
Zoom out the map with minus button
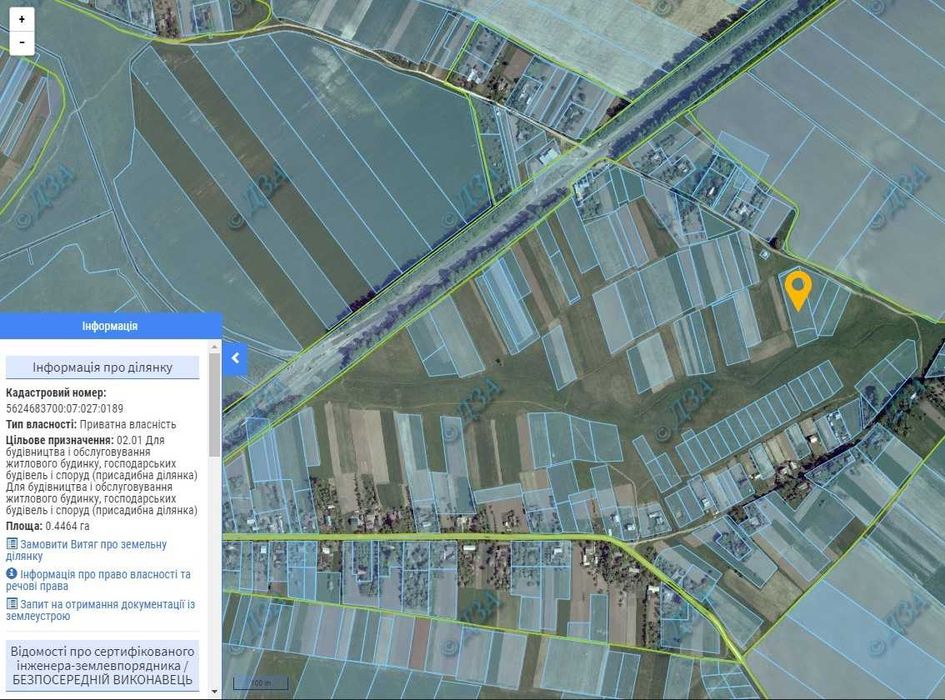point(22,43)
